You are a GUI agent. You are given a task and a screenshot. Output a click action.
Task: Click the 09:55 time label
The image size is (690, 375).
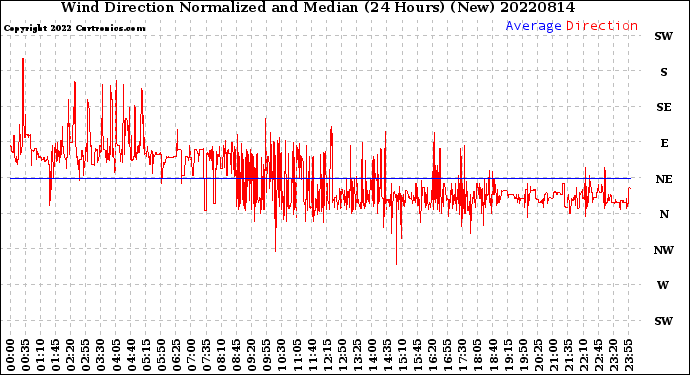click(x=267, y=355)
